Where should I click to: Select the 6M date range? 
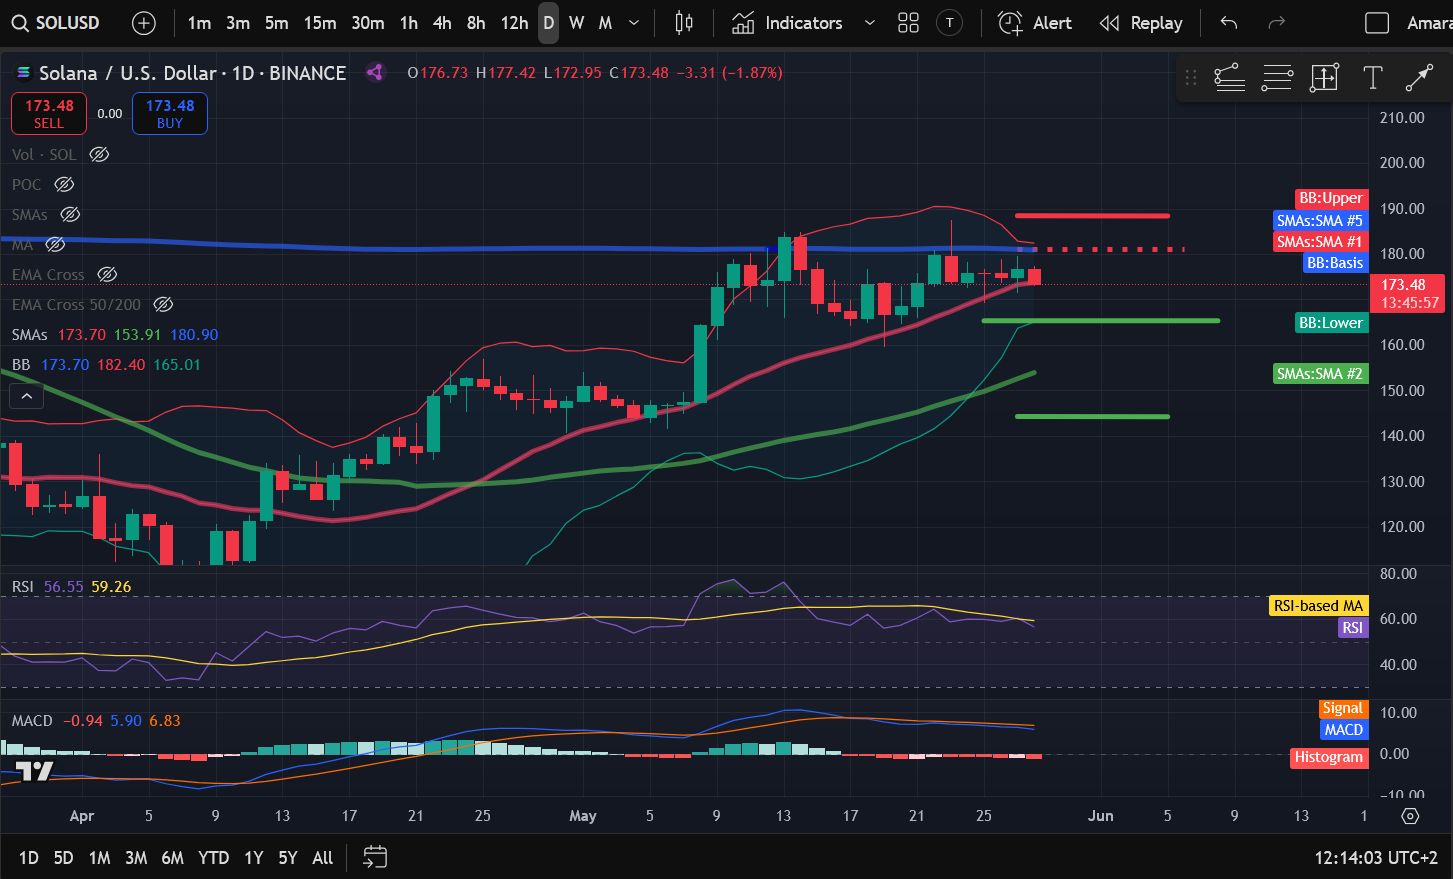point(172,857)
